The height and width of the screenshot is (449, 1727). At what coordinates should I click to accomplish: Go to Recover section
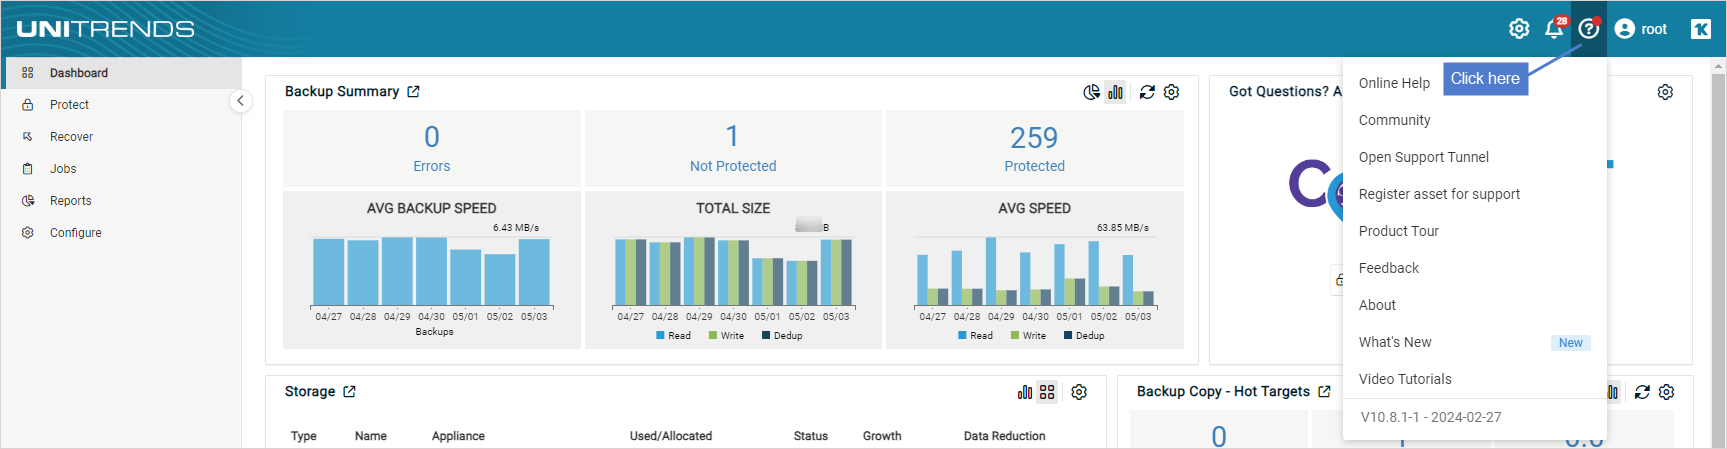[x=121, y=137]
